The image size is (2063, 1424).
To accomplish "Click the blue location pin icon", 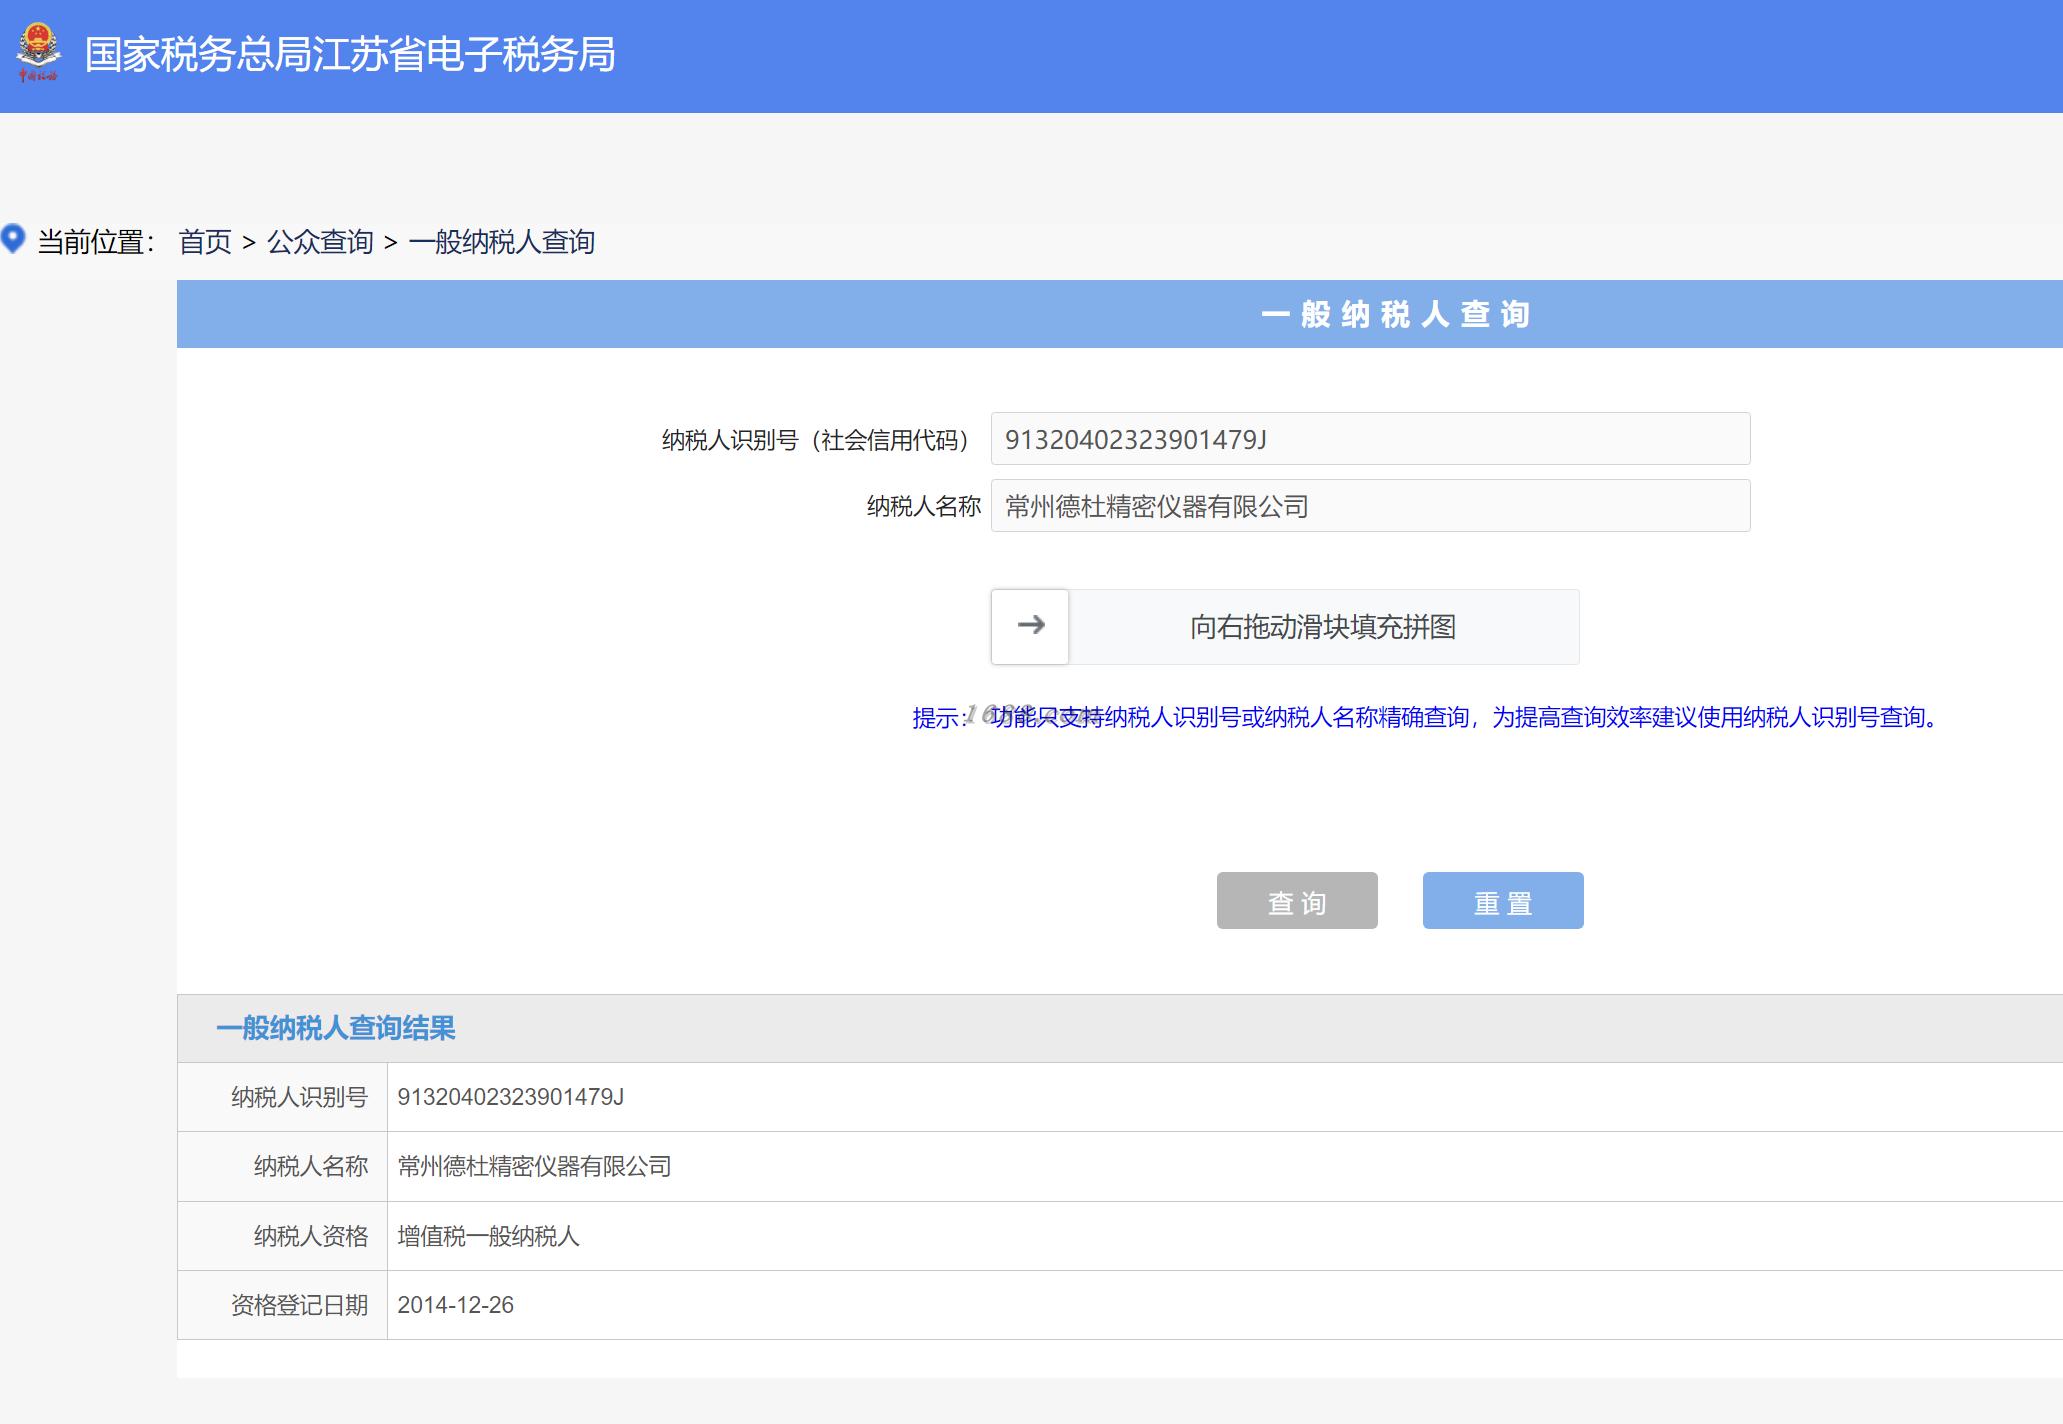I will pos(13,239).
